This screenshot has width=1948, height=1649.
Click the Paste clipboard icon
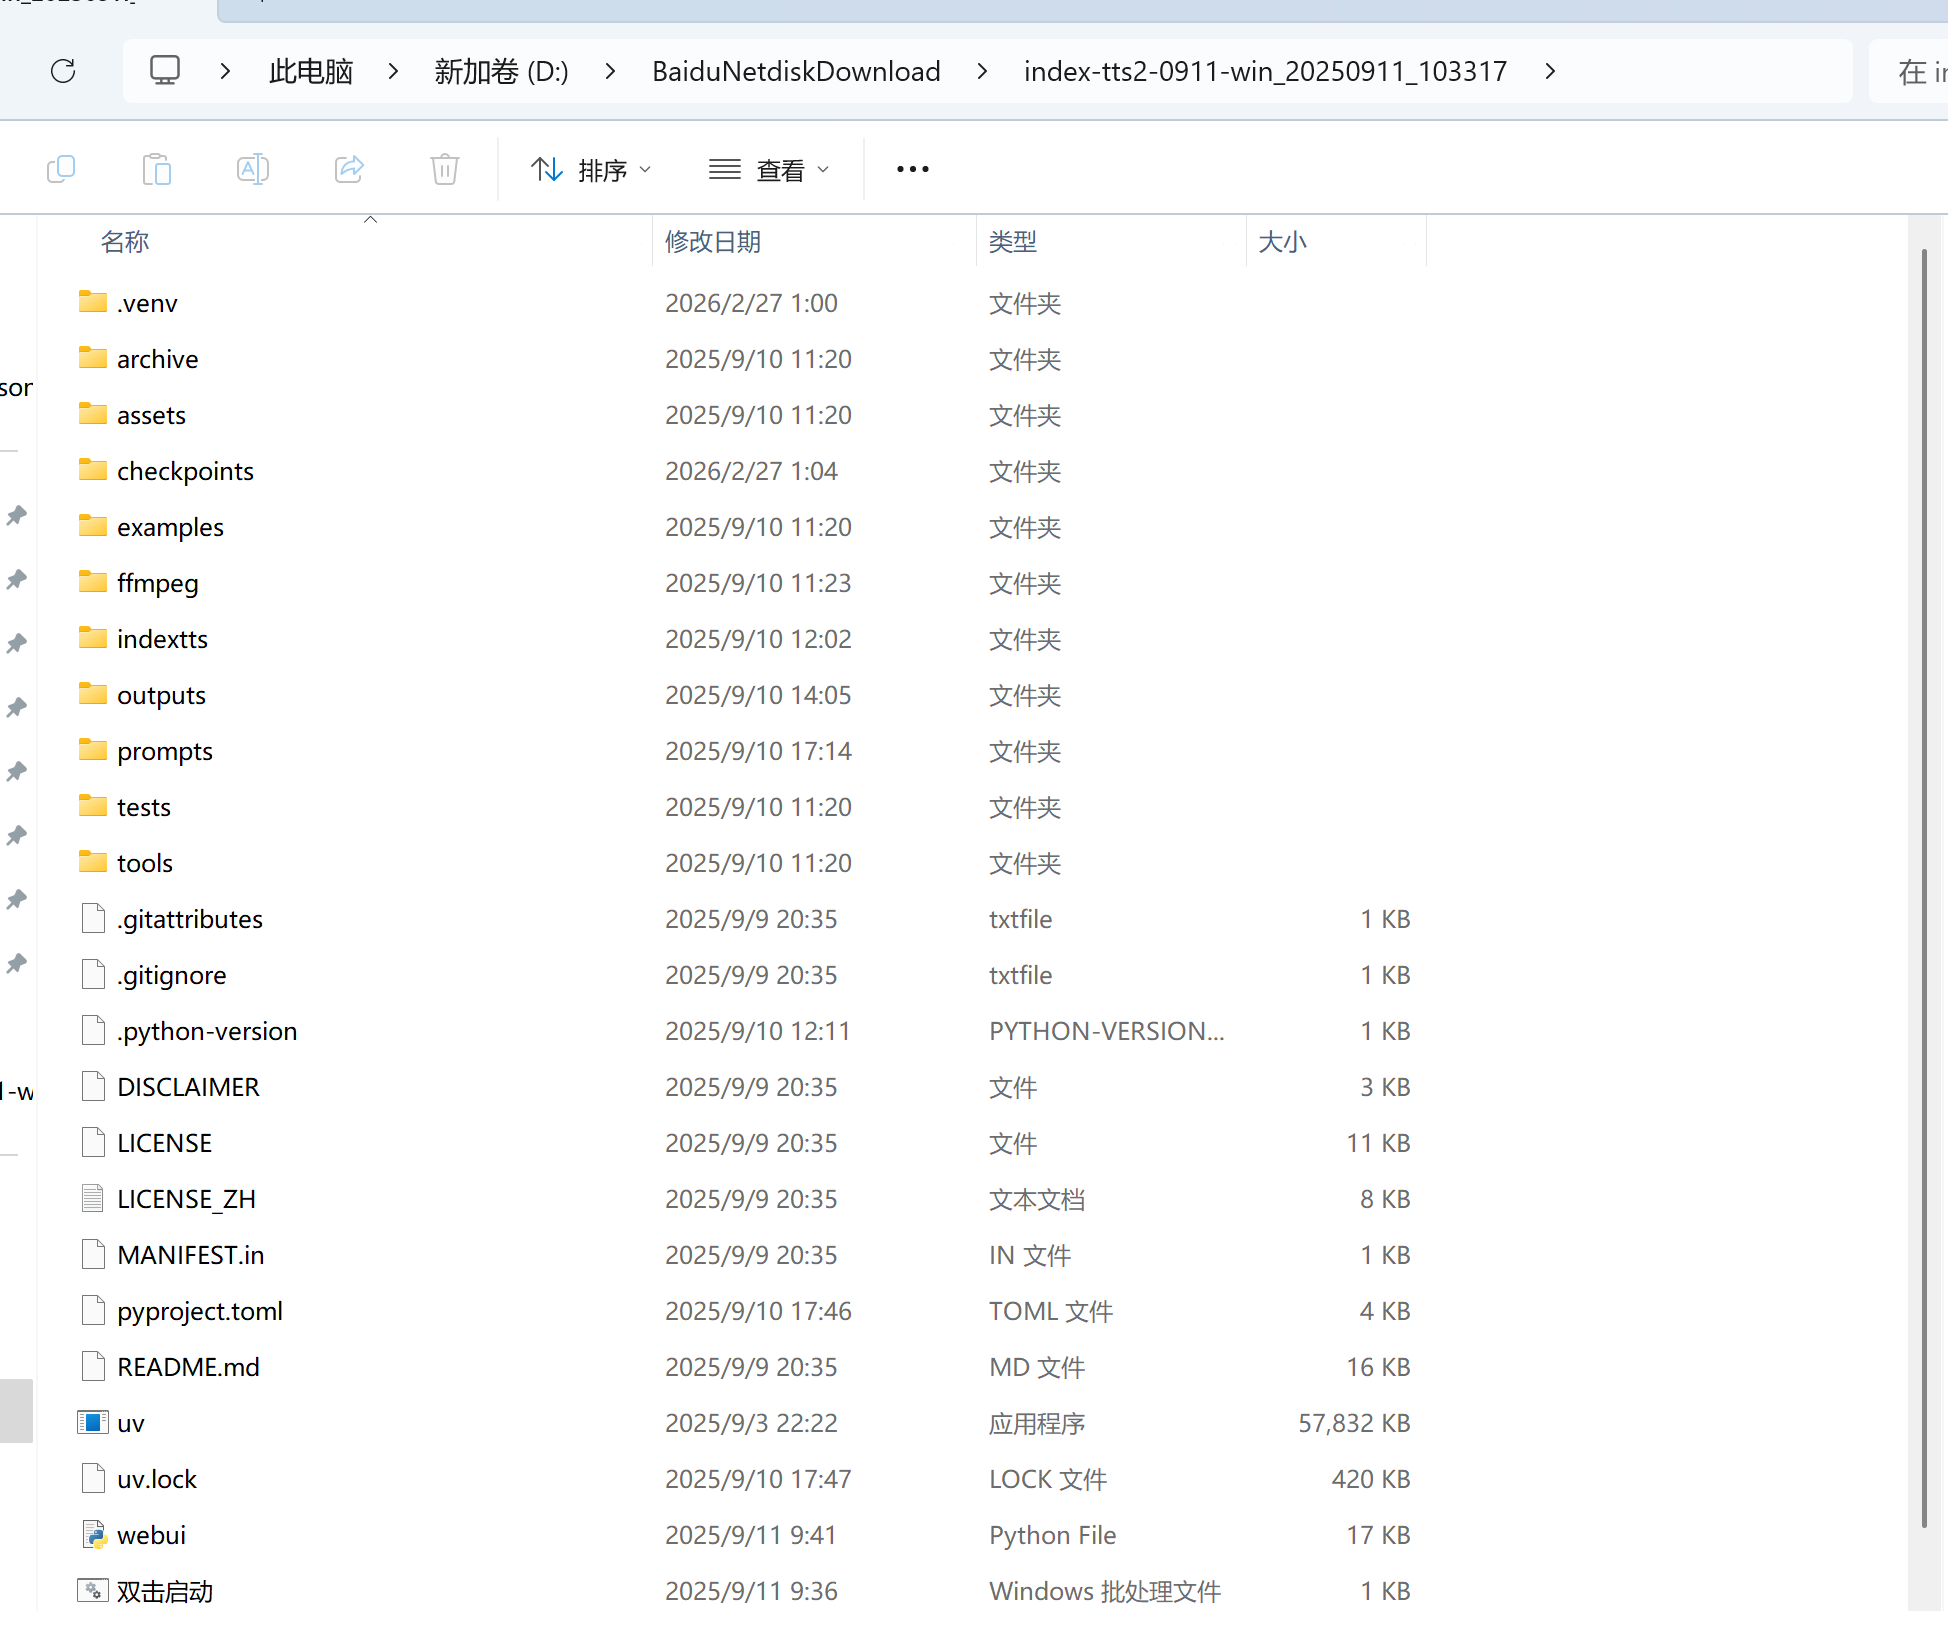tap(157, 169)
